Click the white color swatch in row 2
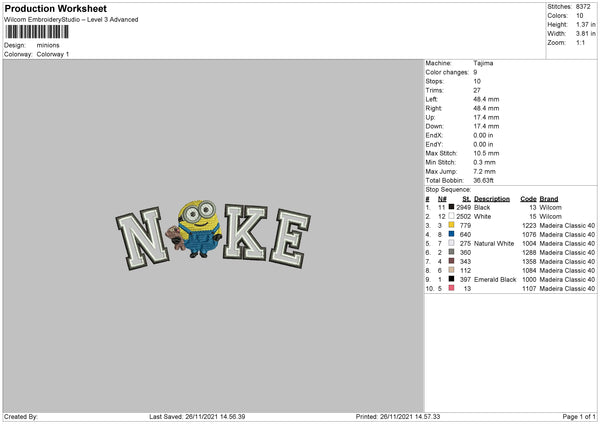The height and width of the screenshot is (424, 600). pyautogui.click(x=452, y=216)
